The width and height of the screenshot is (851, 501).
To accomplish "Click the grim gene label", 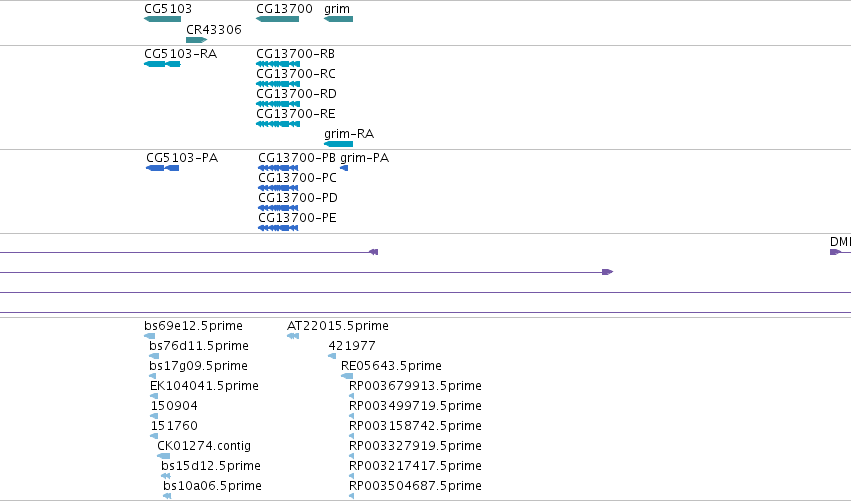I will (337, 9).
